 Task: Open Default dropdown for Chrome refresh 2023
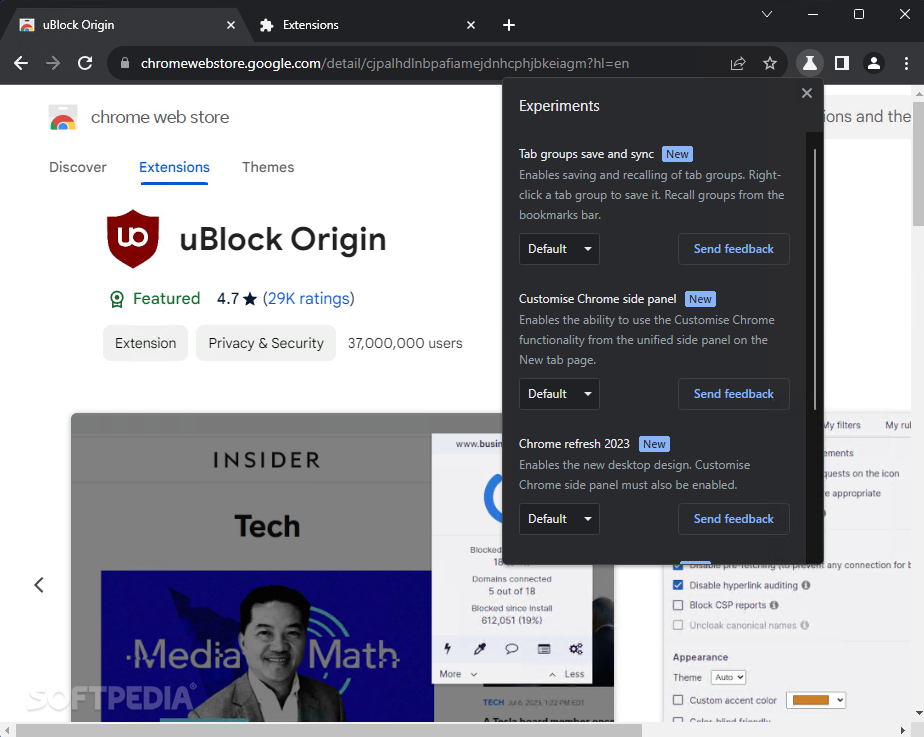coord(559,518)
